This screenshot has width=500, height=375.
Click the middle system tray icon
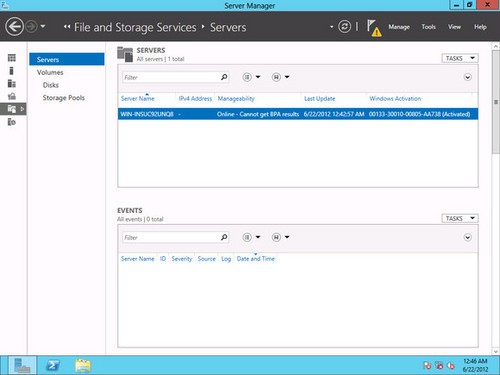[439, 366]
